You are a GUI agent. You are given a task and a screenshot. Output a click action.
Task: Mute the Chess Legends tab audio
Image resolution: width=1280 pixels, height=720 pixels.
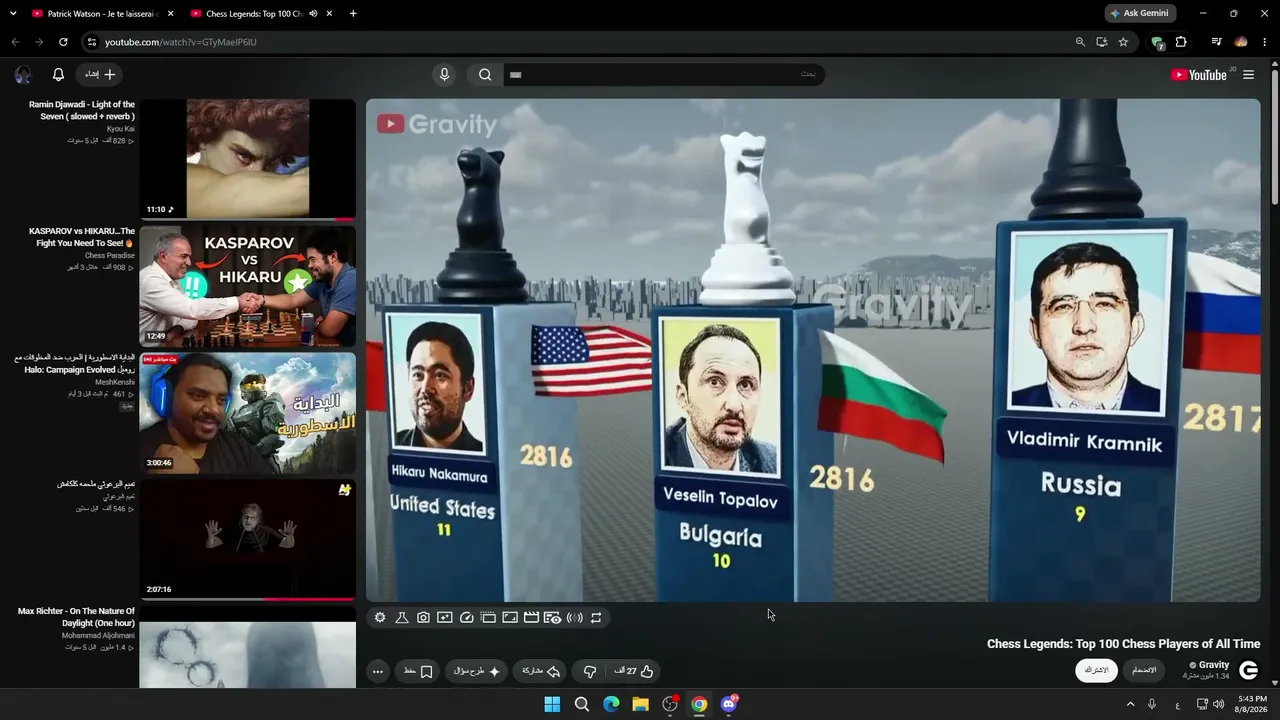coord(313,14)
